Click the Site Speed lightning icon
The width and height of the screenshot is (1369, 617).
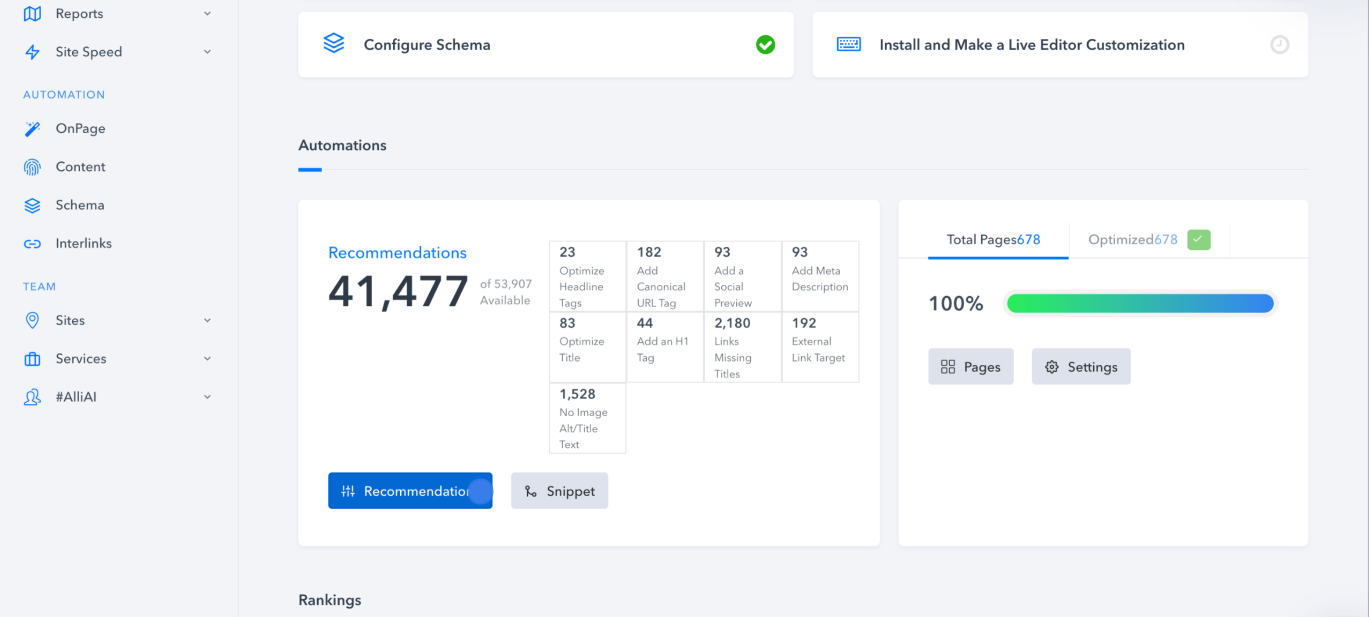32,52
